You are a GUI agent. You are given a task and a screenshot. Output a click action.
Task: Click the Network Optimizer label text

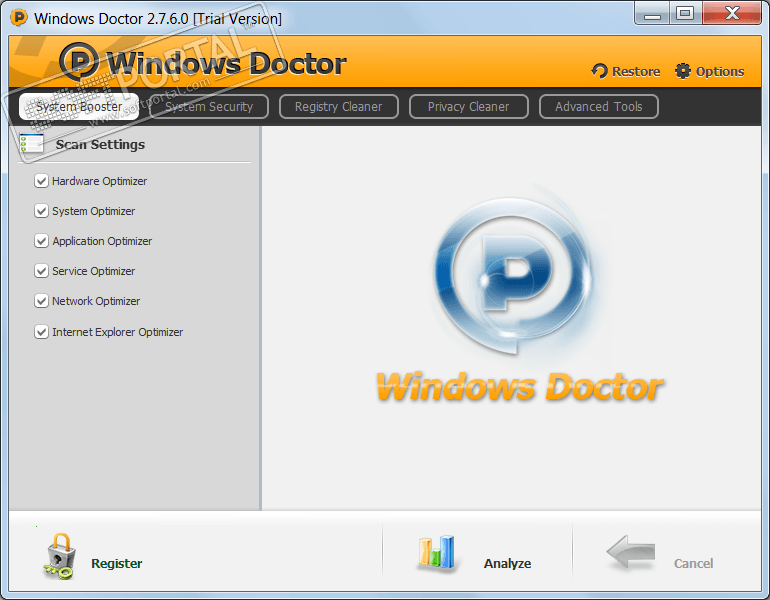[x=96, y=301]
